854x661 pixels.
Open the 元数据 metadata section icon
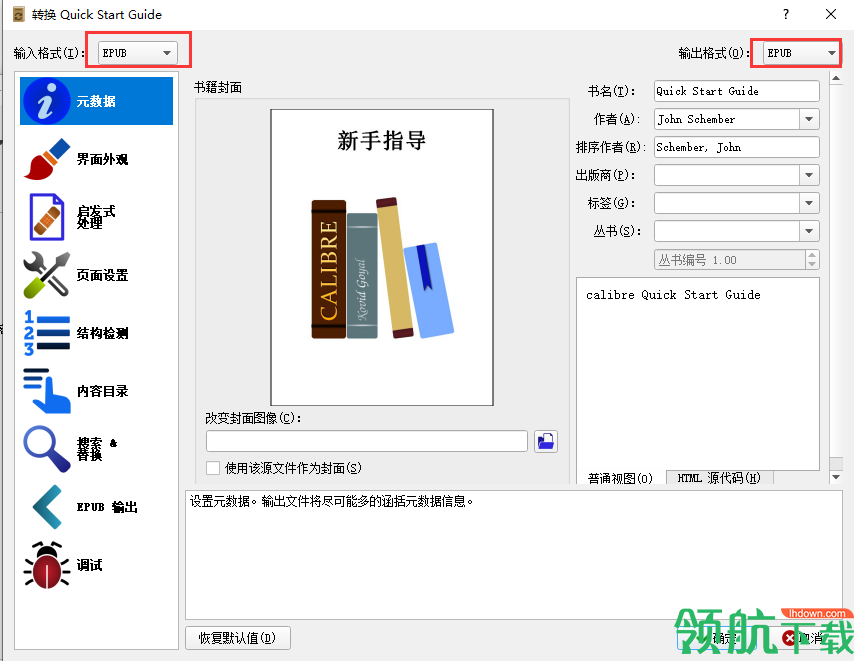pos(46,101)
